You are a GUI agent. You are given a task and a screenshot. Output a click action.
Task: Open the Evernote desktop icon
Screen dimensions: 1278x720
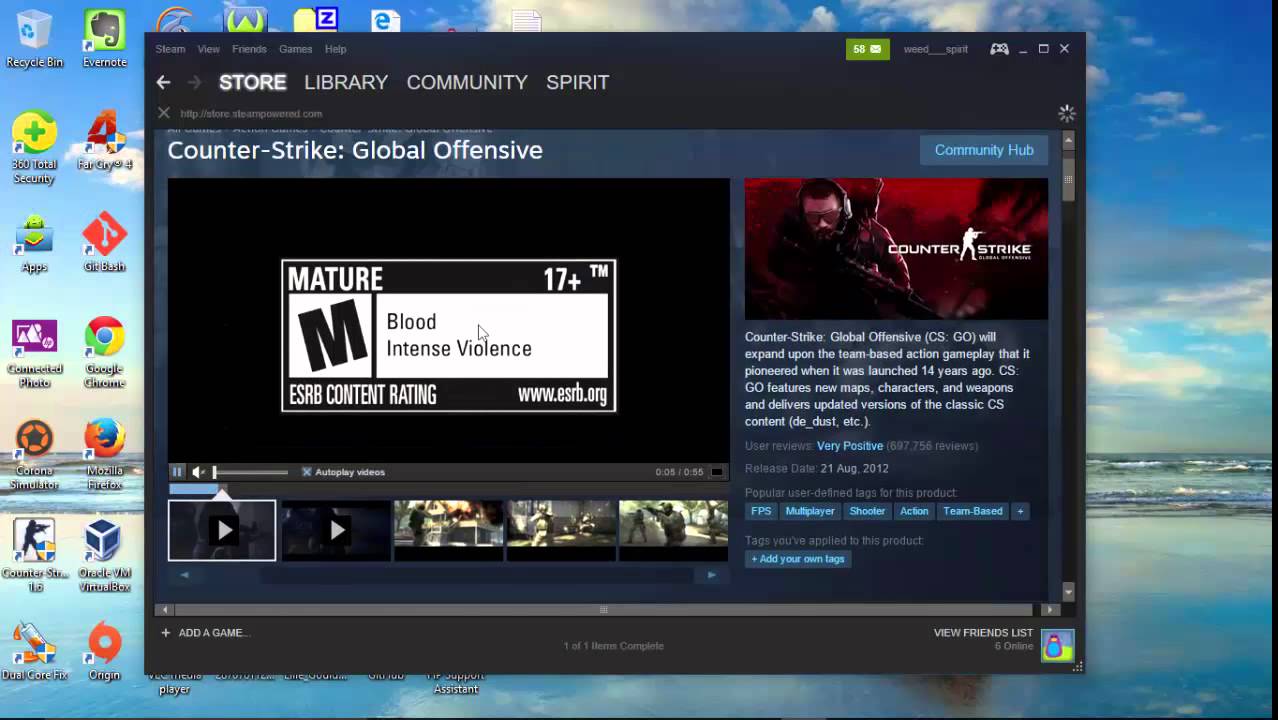click(104, 40)
